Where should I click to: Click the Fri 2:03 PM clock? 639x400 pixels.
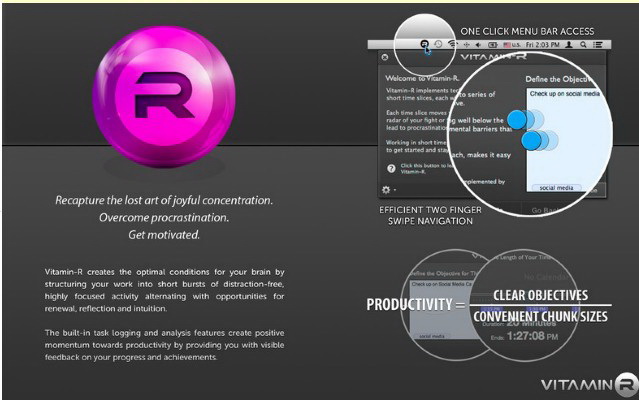542,45
